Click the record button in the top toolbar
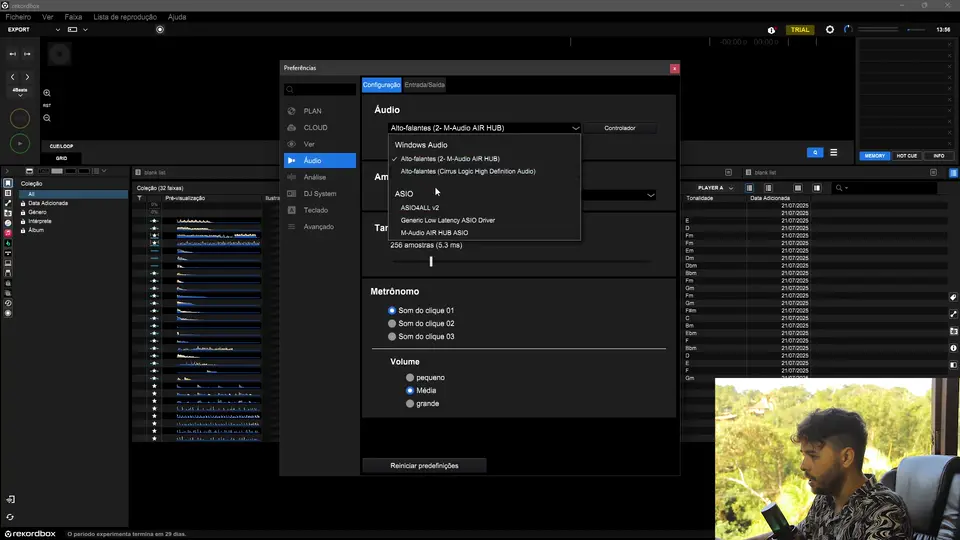Viewport: 960px width, 540px height. pos(160,29)
